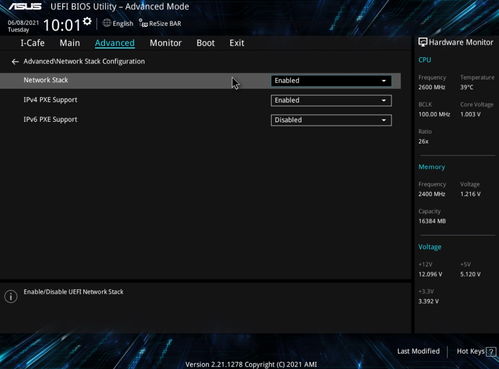Open the Network Stack dropdown
This screenshot has width=499, height=369.
pos(331,81)
